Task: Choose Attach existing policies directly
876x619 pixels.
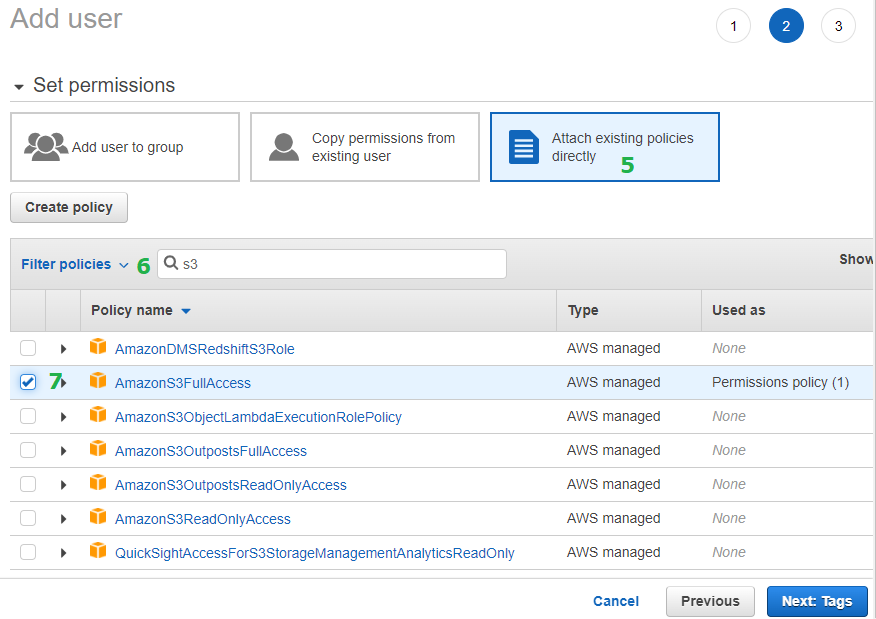Action: click(604, 147)
